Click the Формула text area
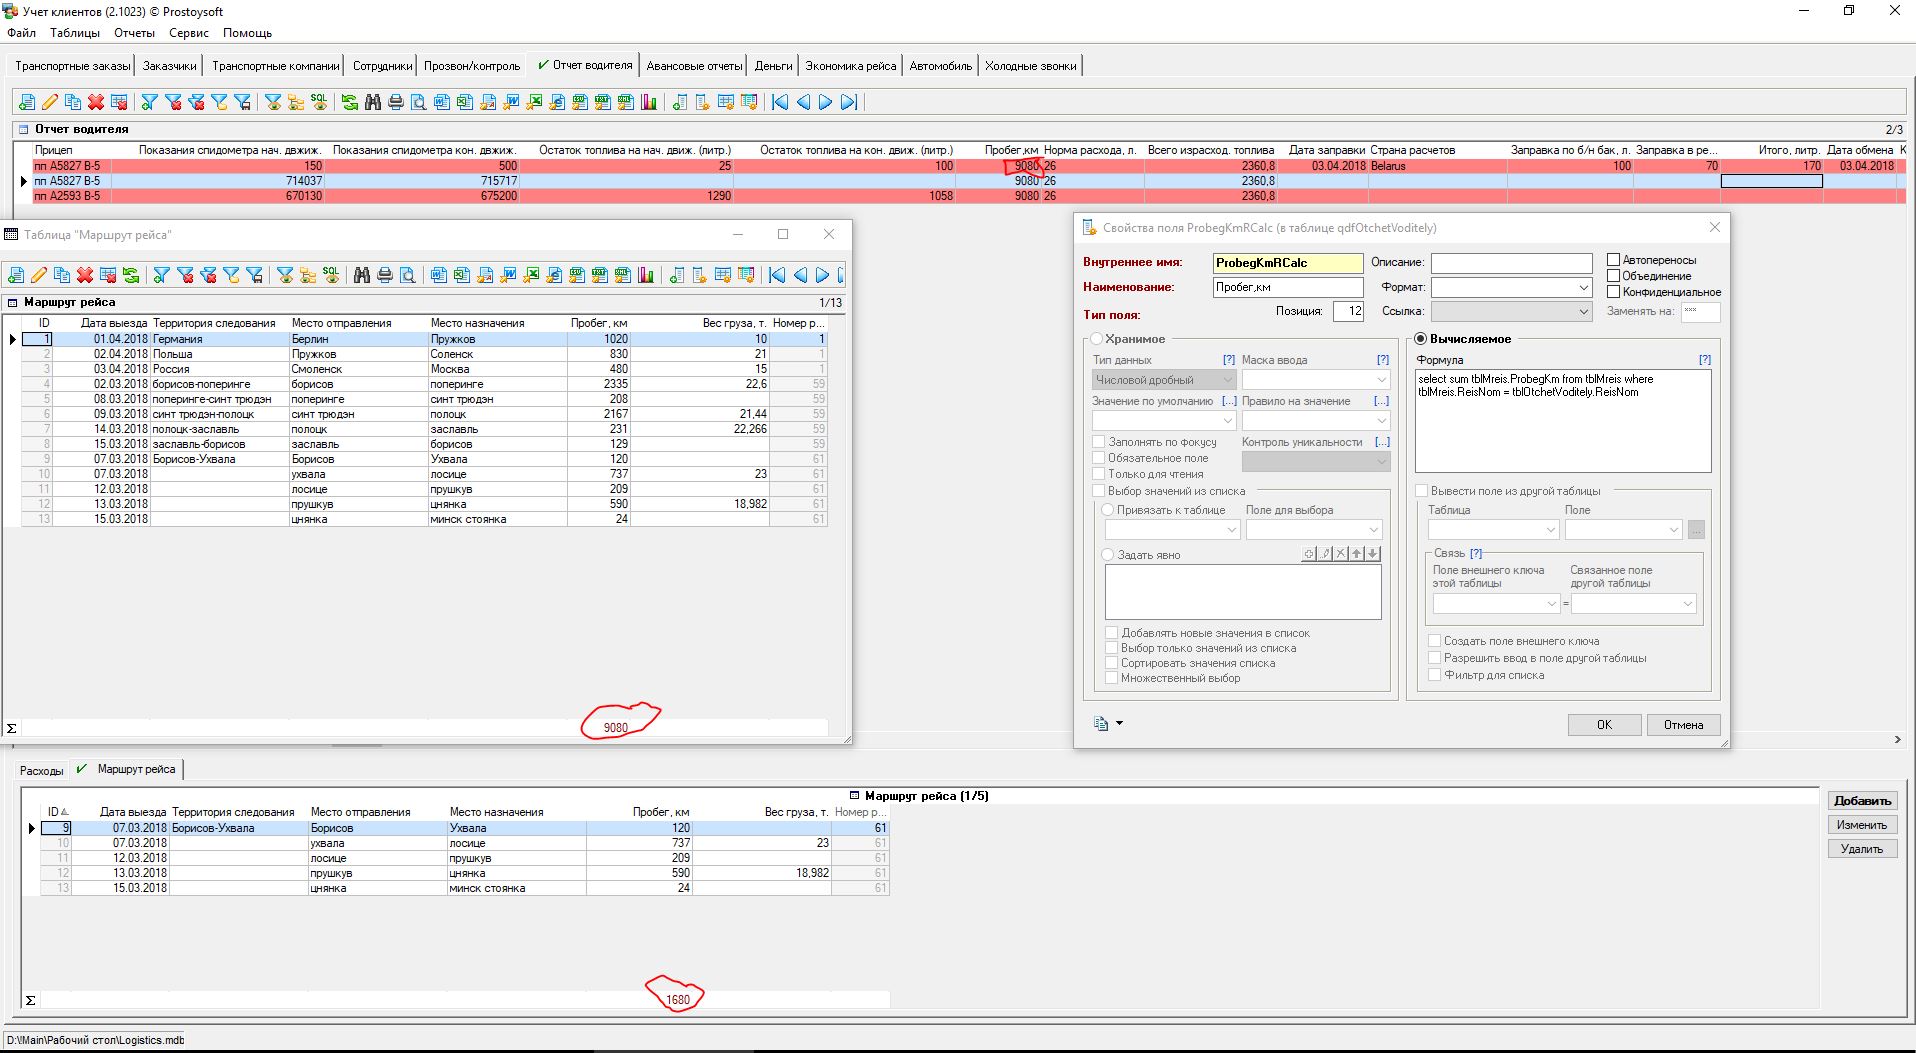1916x1053 pixels. click(x=1563, y=421)
